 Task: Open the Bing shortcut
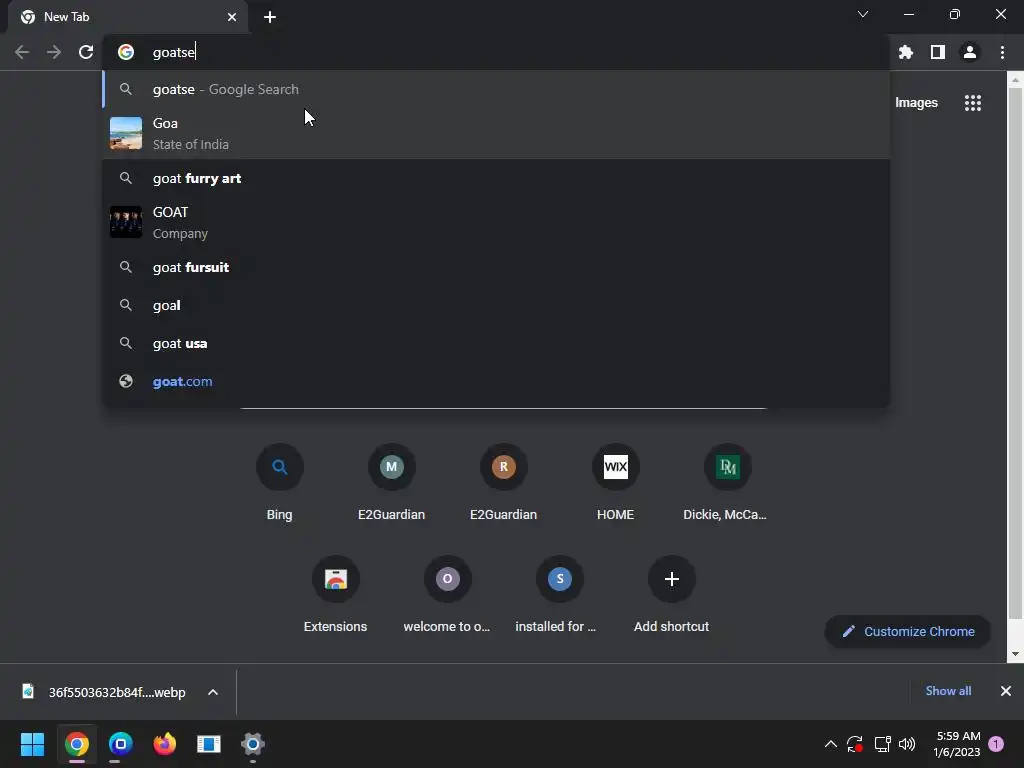[280, 483]
